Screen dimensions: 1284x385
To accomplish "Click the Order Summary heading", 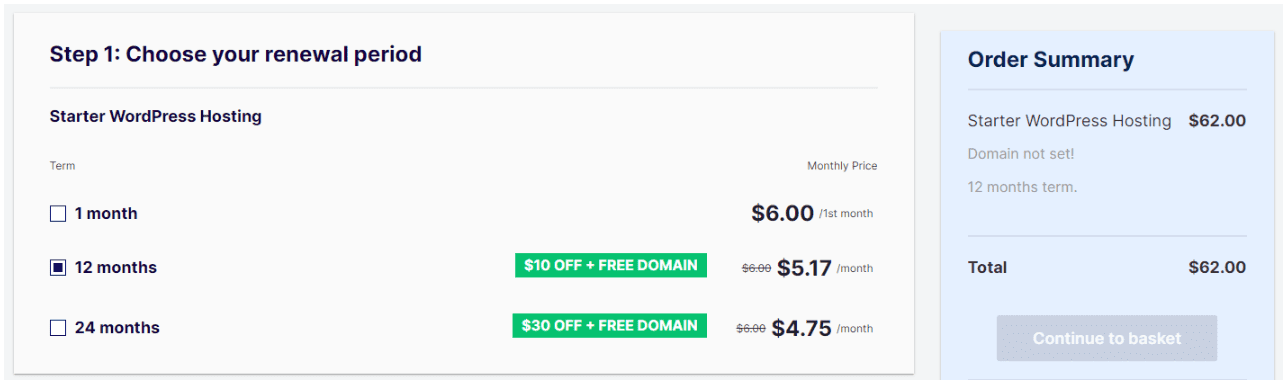I will (1051, 60).
